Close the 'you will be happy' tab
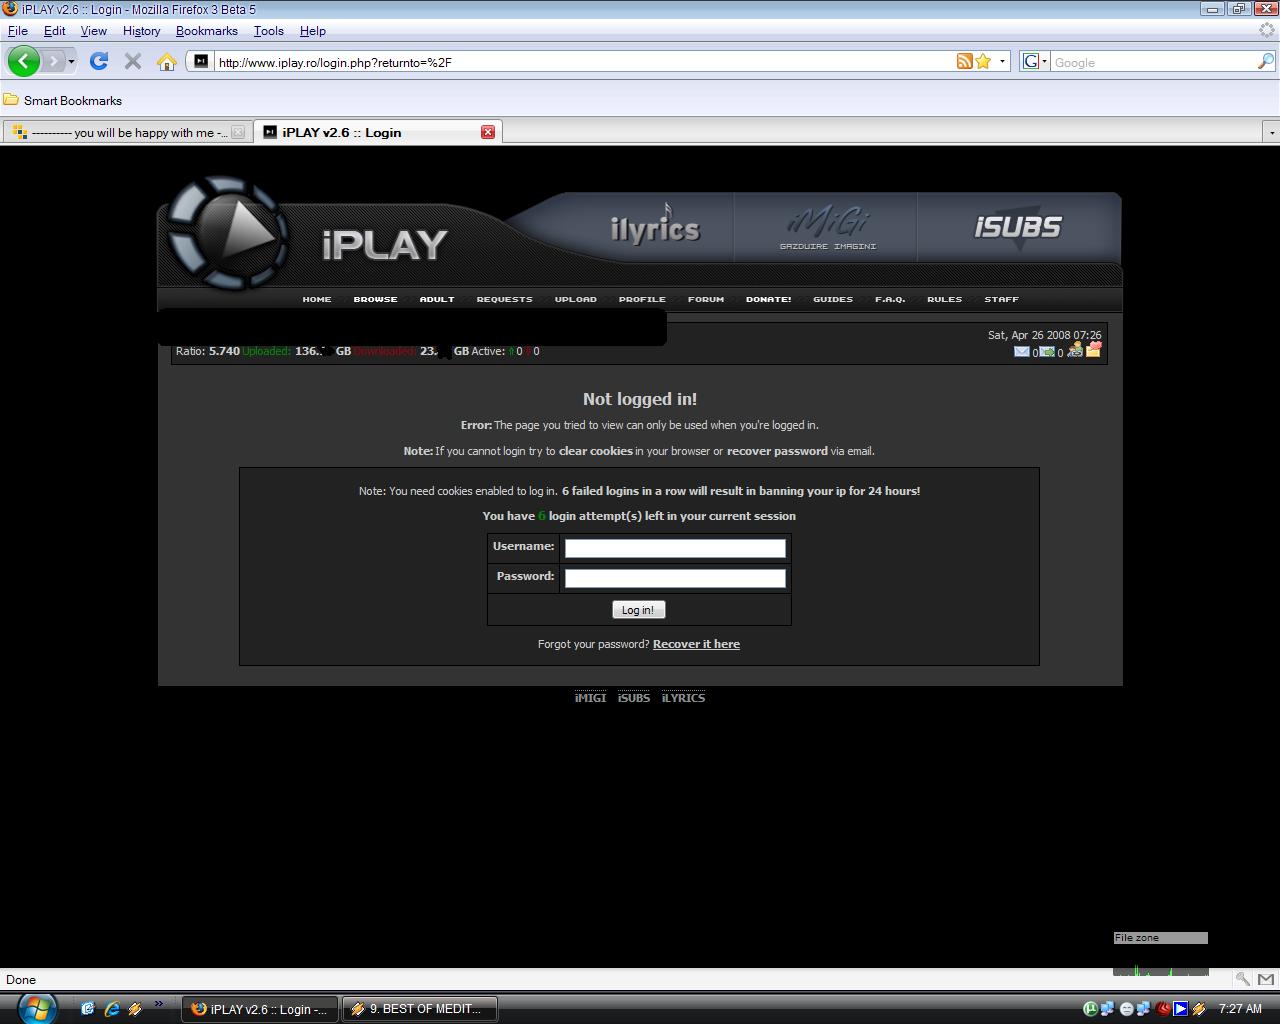This screenshot has height=1024, width=1280. [238, 132]
